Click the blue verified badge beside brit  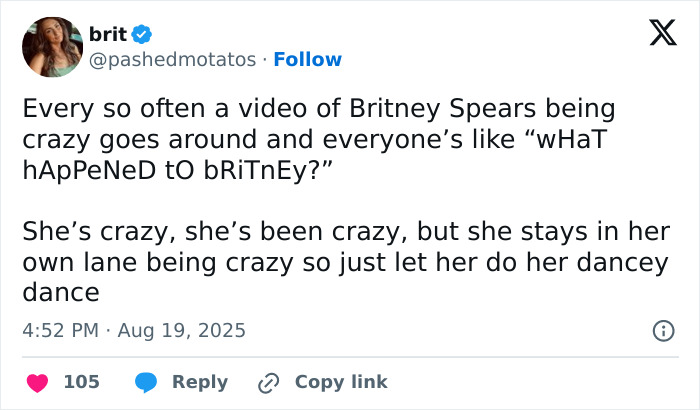pyautogui.click(x=142, y=35)
